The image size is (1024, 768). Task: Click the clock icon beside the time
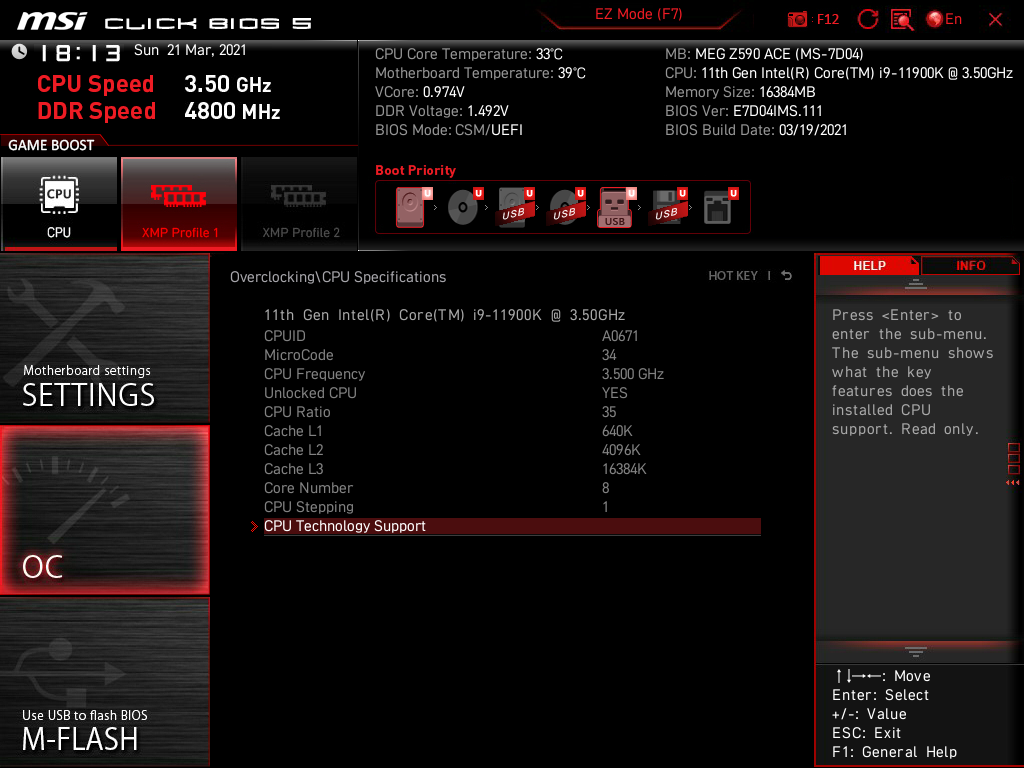20,51
